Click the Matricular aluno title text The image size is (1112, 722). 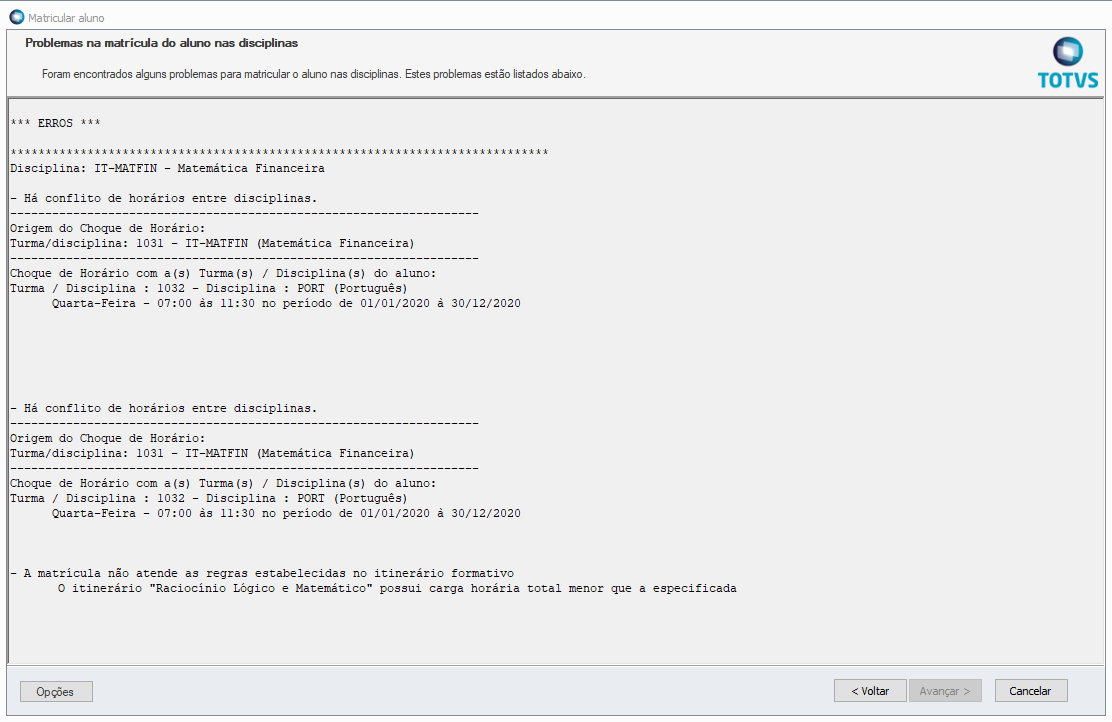click(66, 18)
